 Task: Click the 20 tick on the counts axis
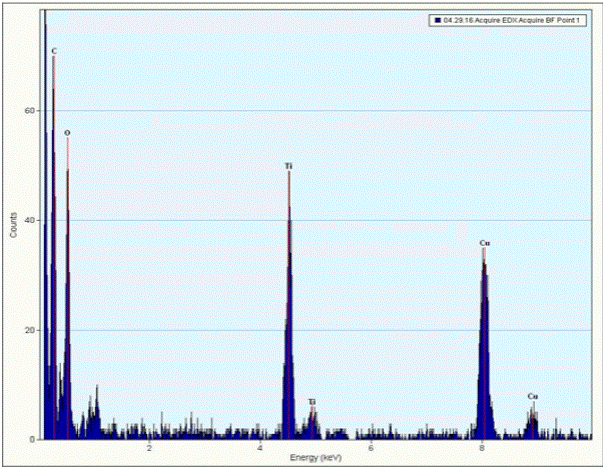pyautogui.click(x=30, y=330)
